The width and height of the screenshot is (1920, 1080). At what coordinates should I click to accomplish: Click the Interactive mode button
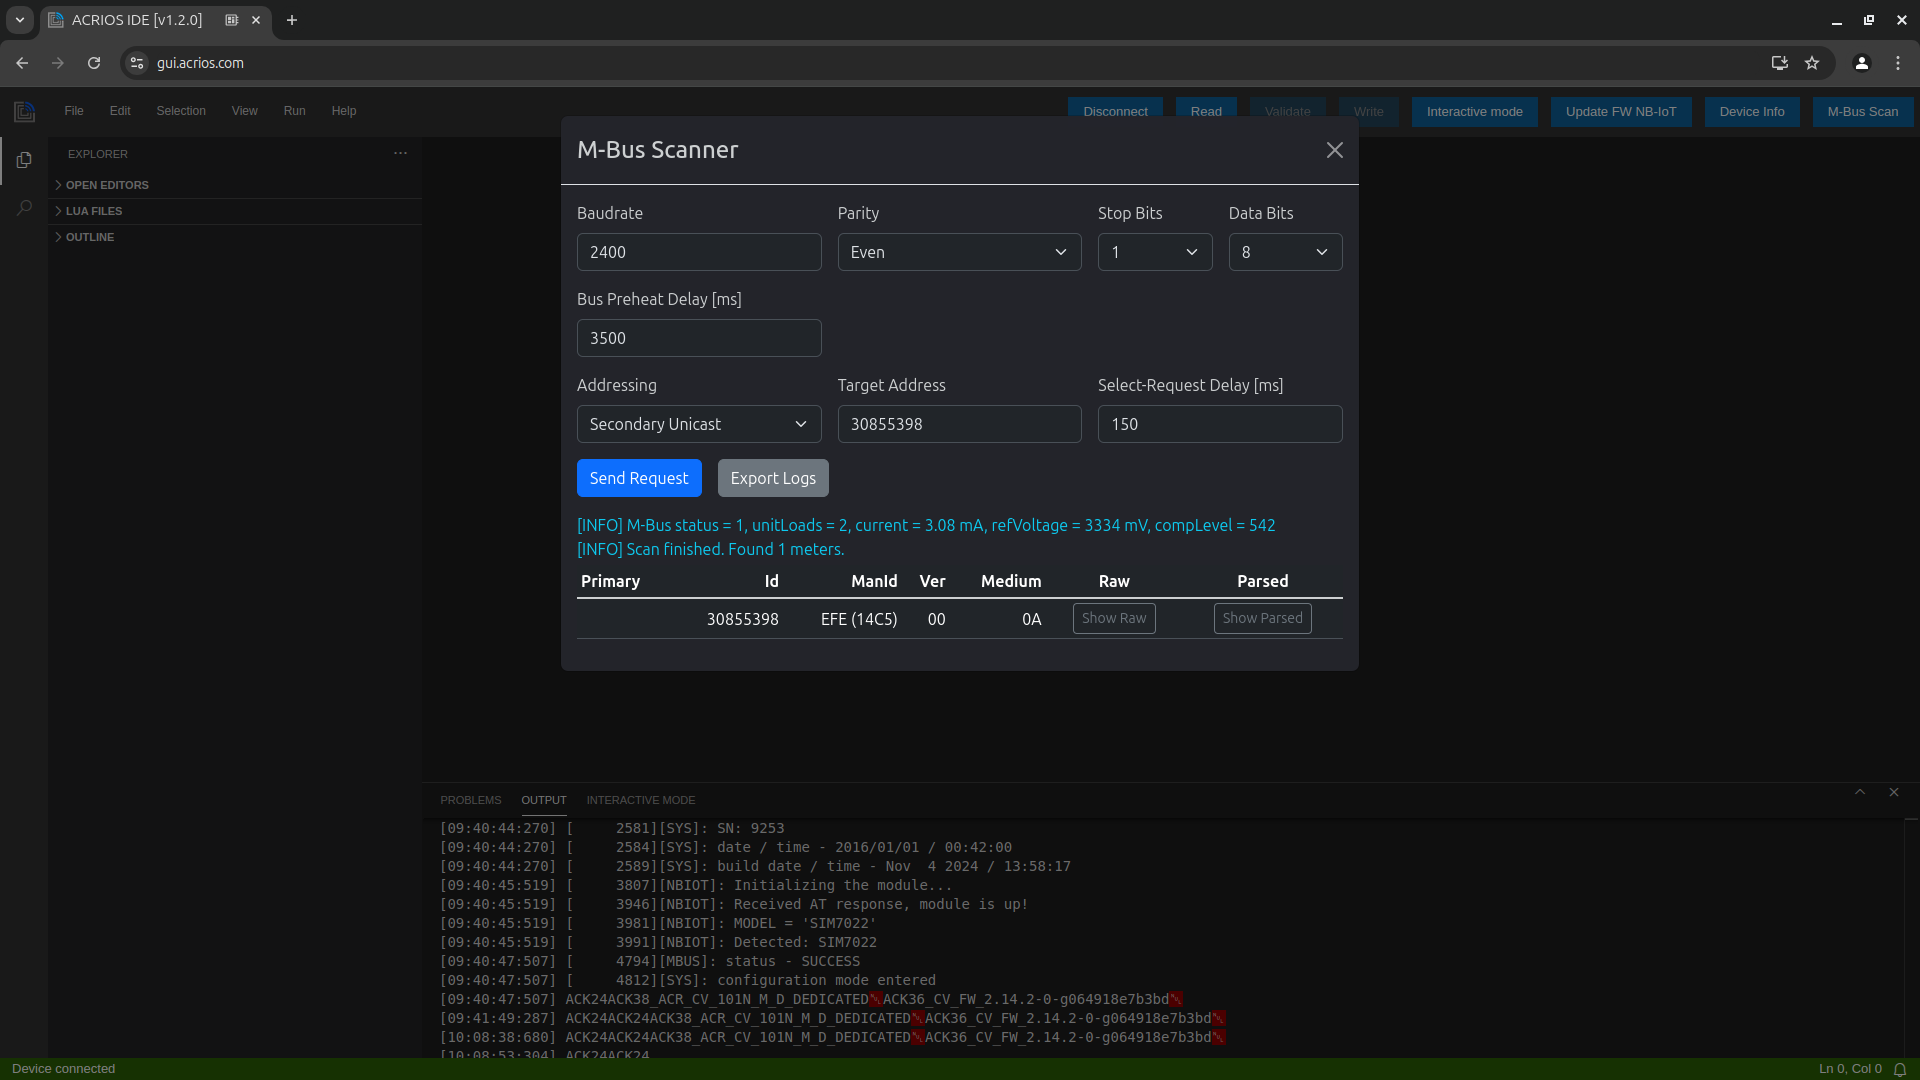click(1474, 111)
